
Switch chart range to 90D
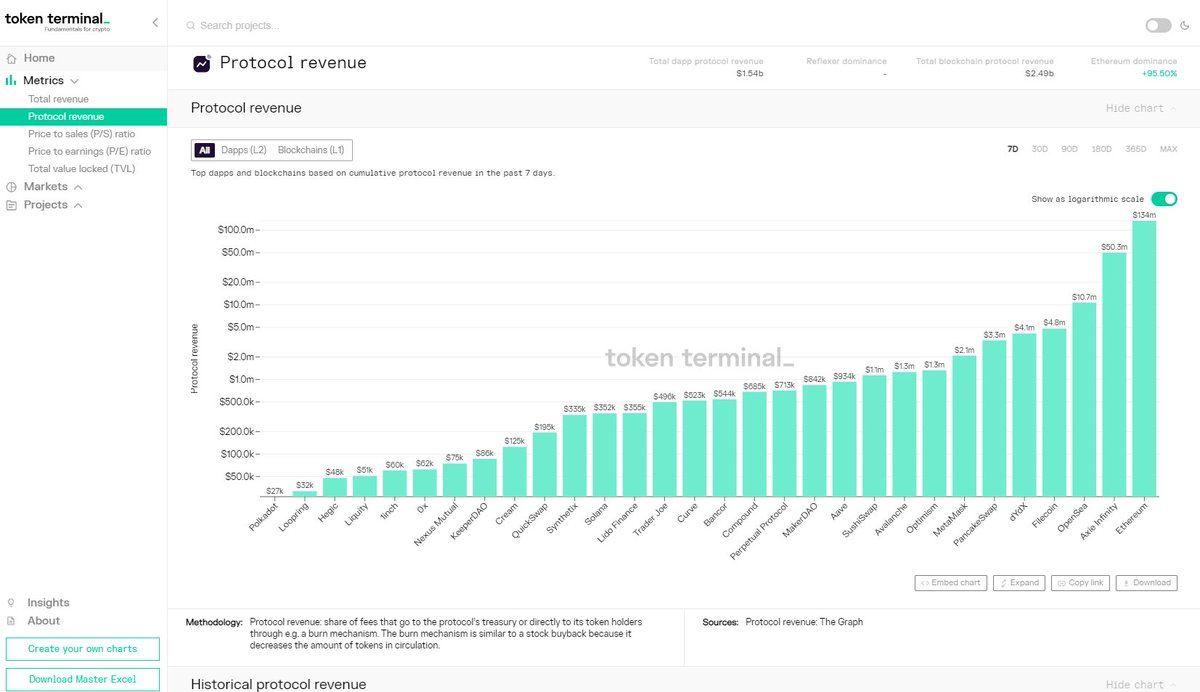[x=1070, y=149]
